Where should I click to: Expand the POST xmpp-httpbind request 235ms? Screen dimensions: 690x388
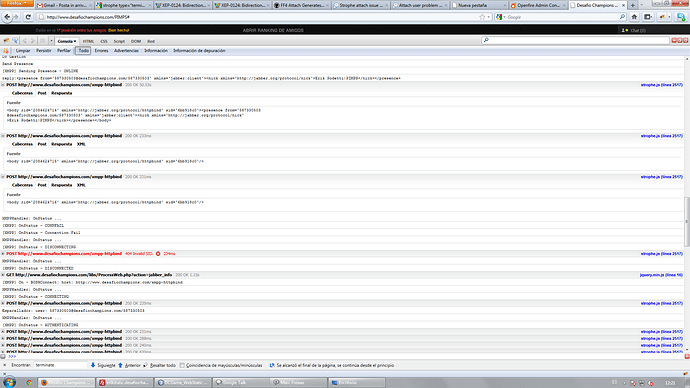click(3, 304)
